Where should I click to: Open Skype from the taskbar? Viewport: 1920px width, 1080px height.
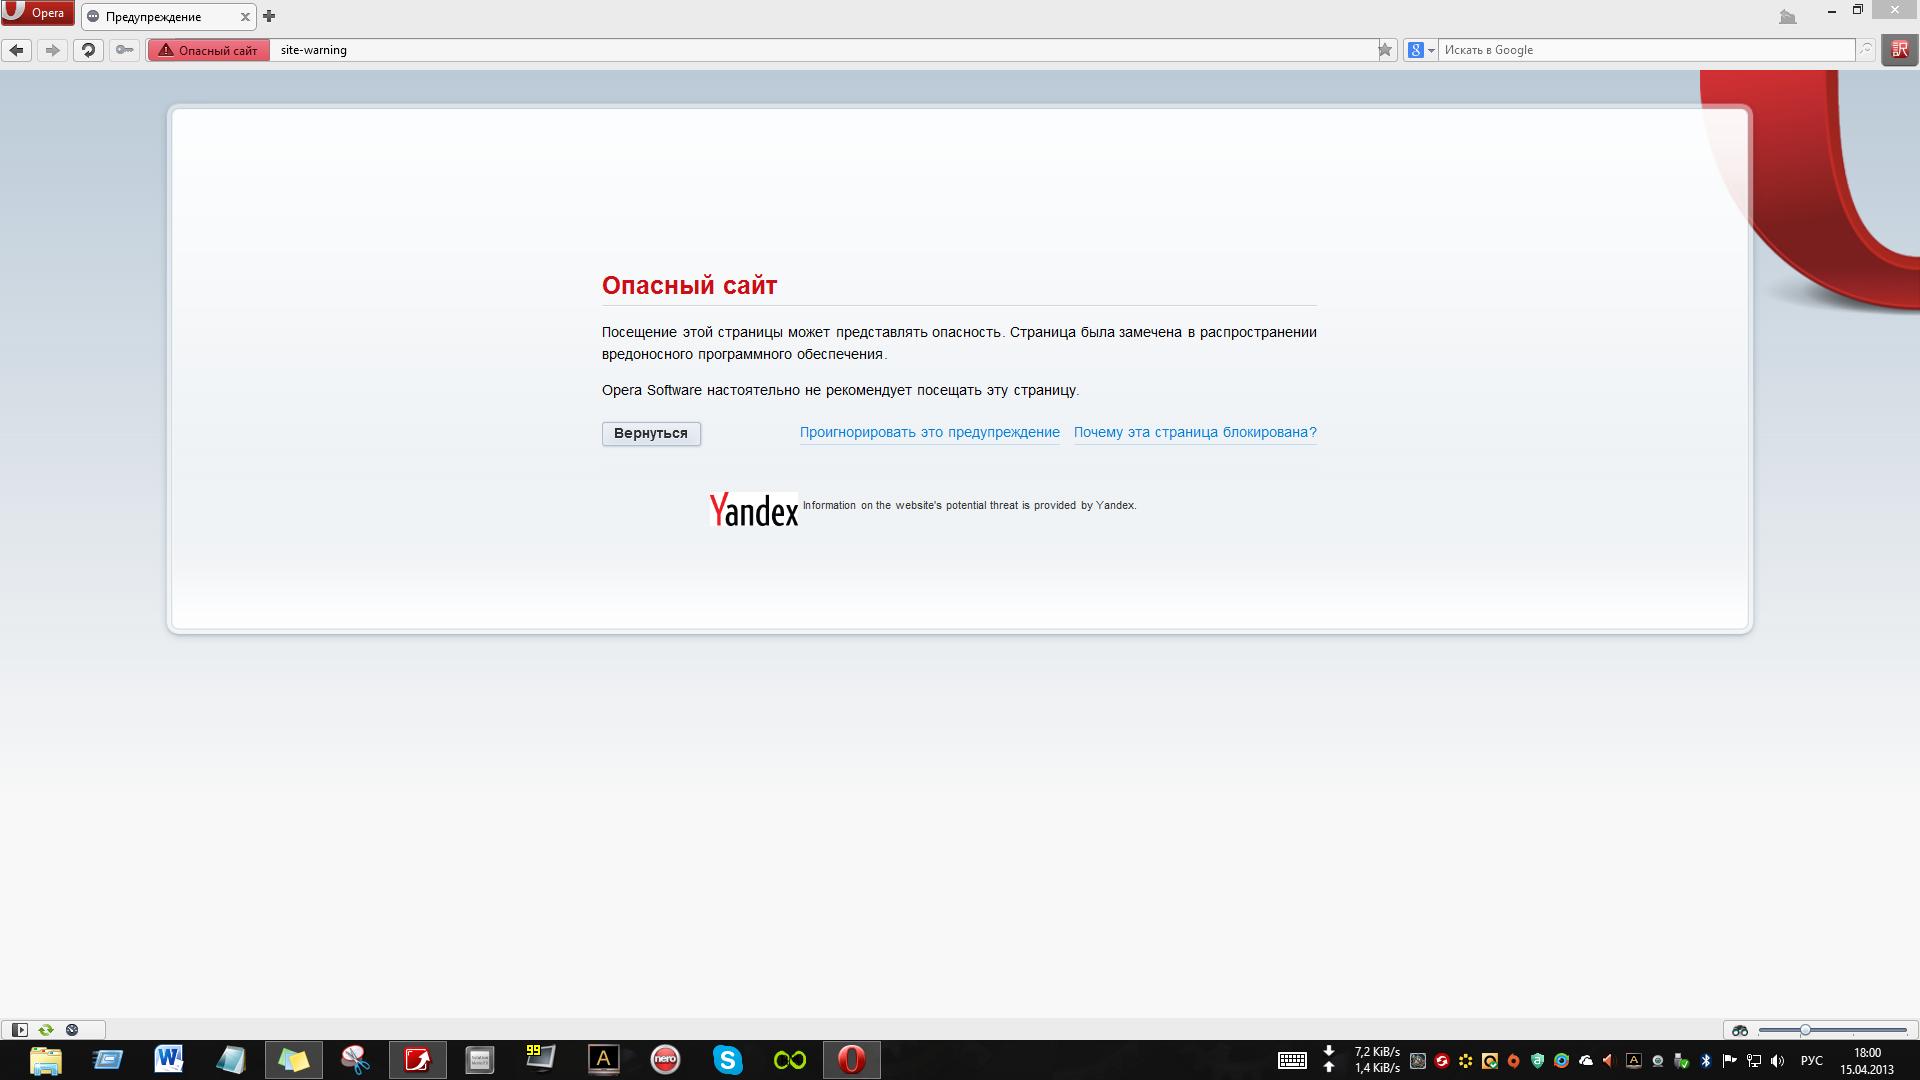click(x=727, y=1059)
